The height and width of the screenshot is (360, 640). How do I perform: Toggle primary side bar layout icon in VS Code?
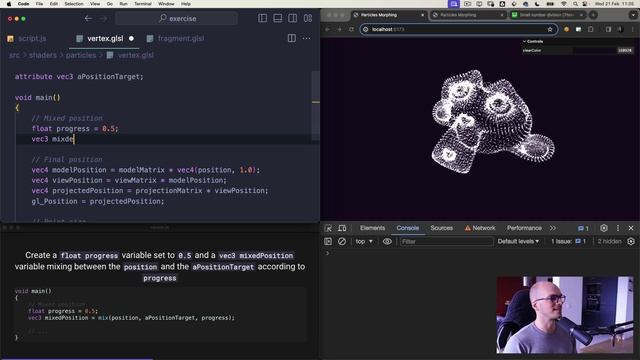[x=262, y=18]
